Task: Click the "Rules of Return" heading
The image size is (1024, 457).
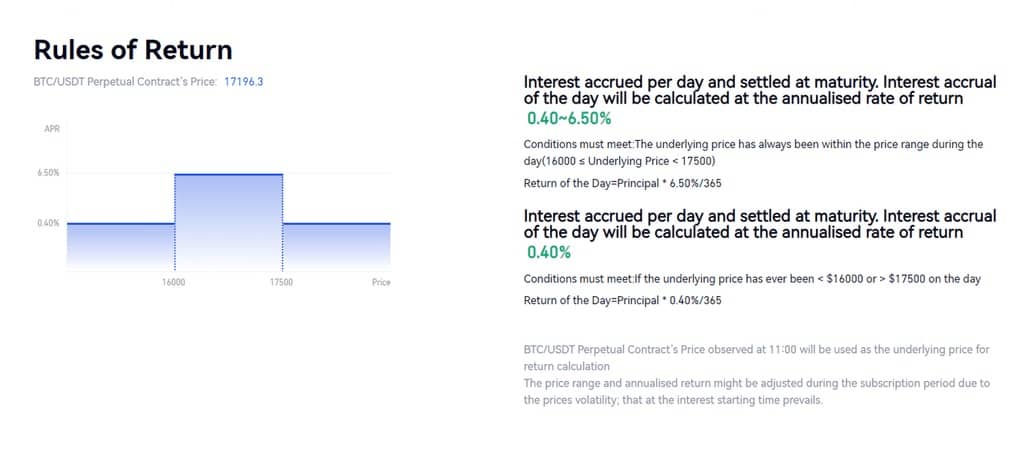Action: [x=133, y=50]
